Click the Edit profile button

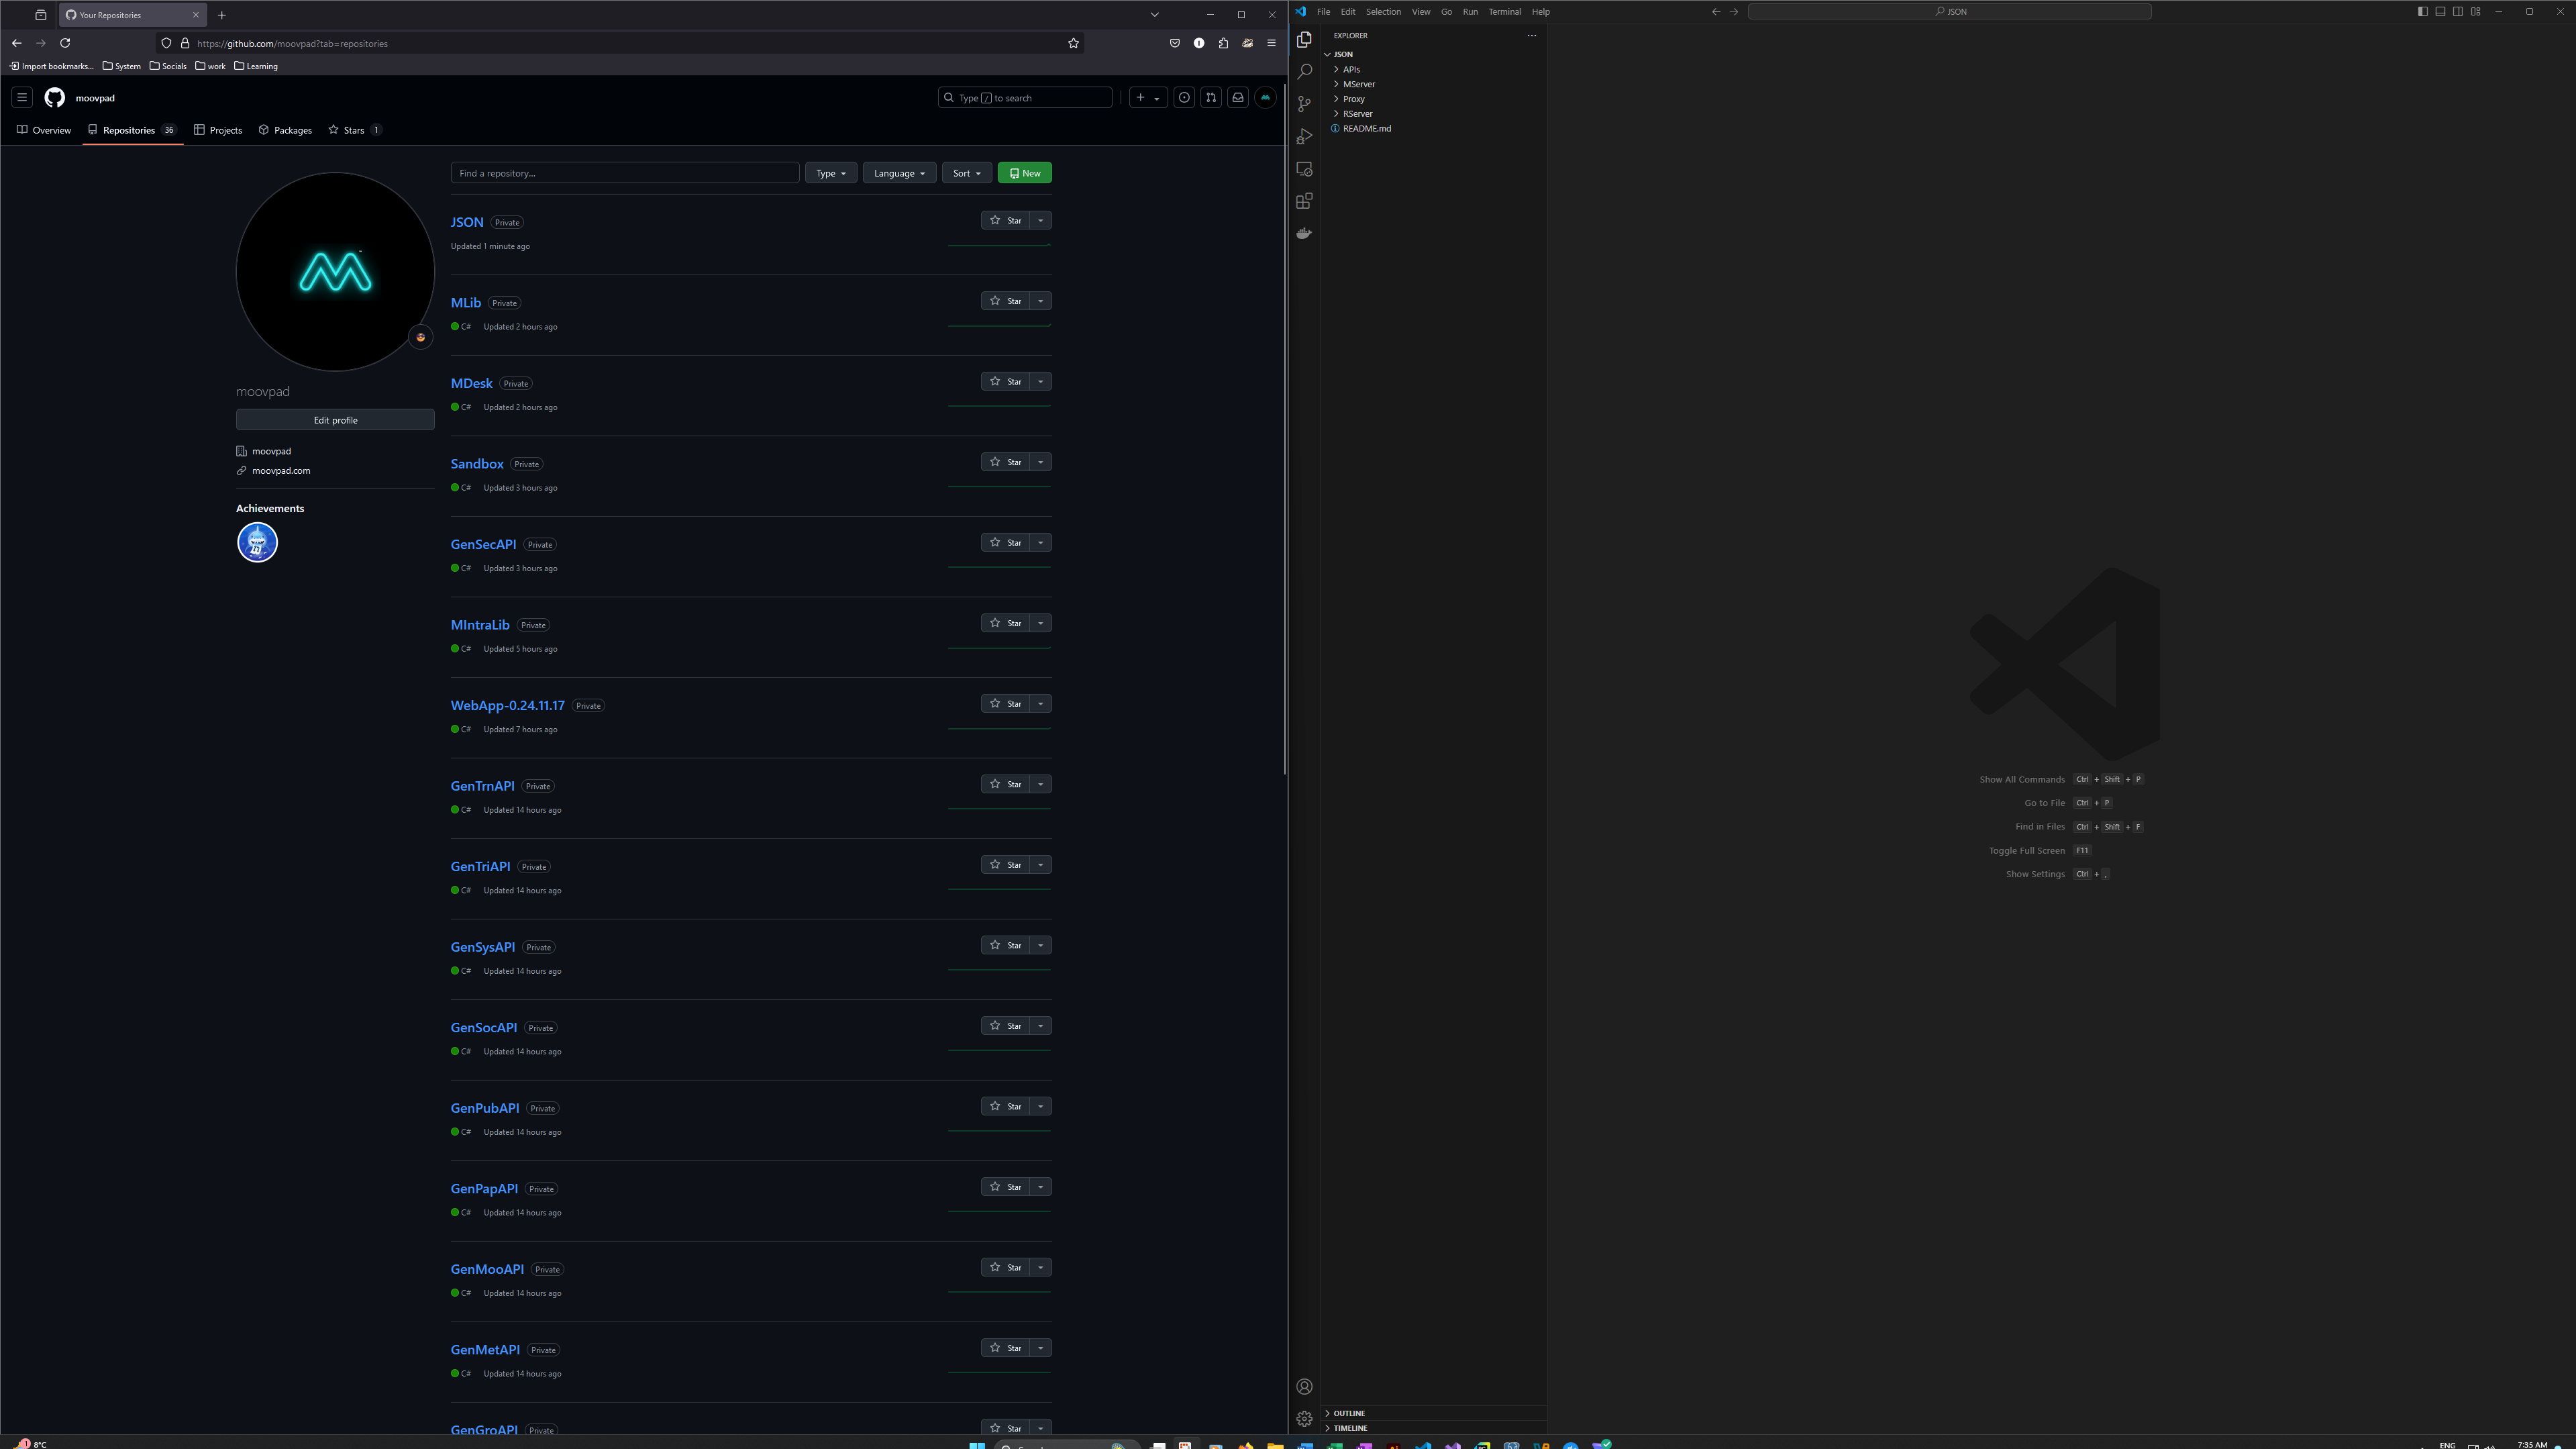pyautogui.click(x=335, y=420)
